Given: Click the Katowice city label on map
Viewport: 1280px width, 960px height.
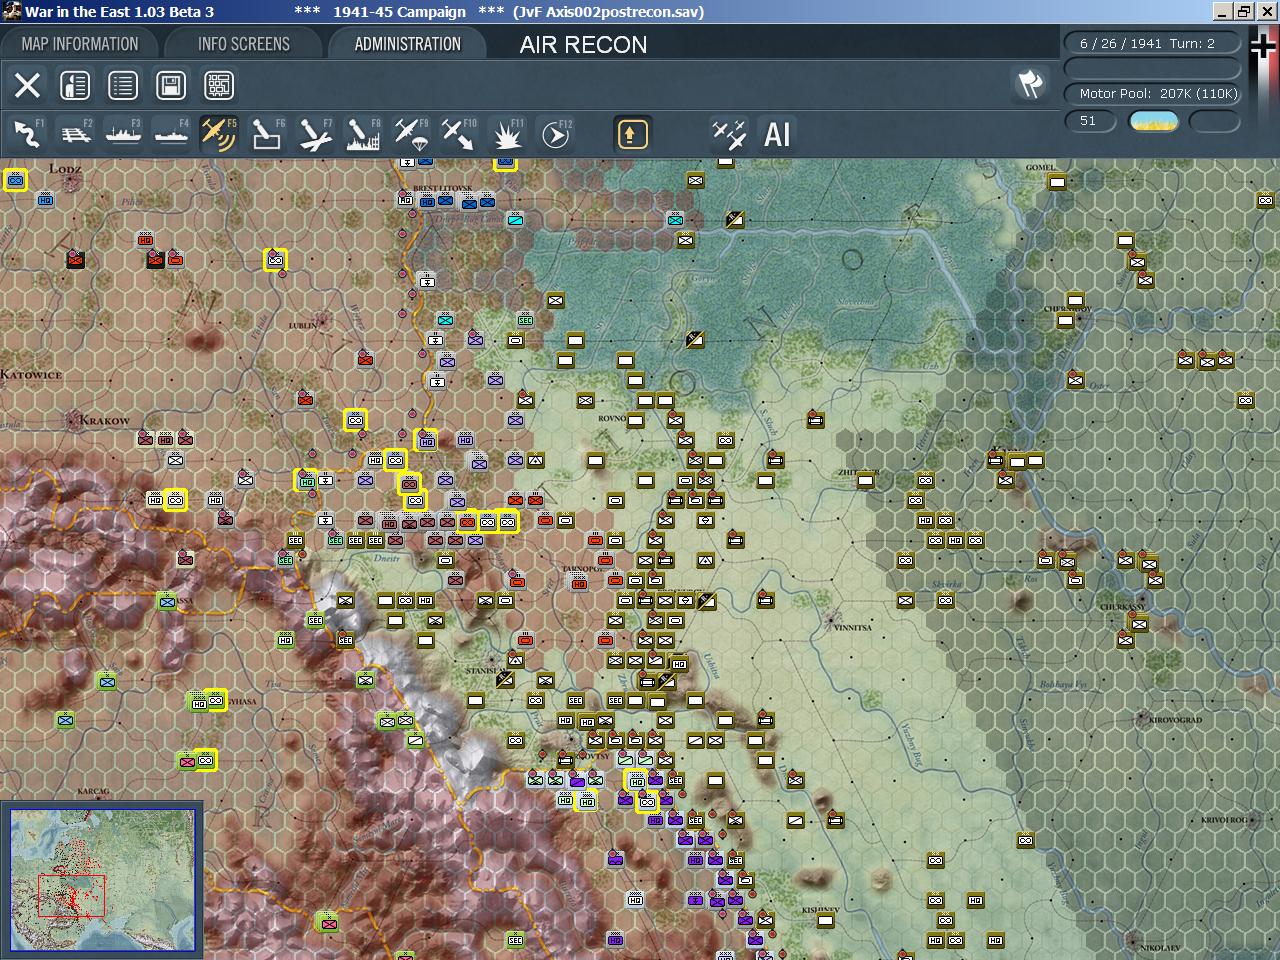Looking at the screenshot, I should [x=31, y=375].
